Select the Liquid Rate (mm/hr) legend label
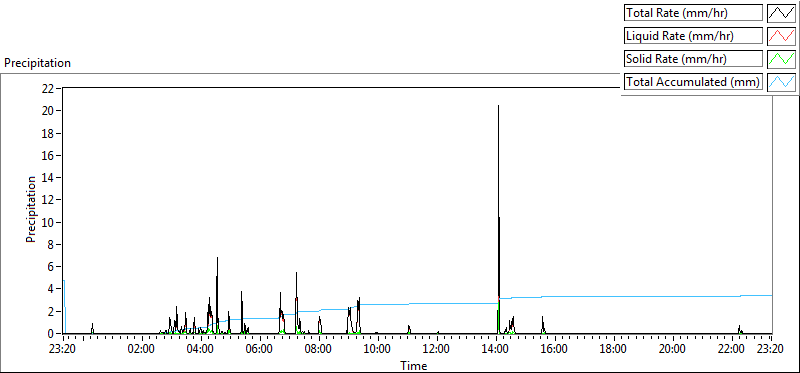 (693, 36)
